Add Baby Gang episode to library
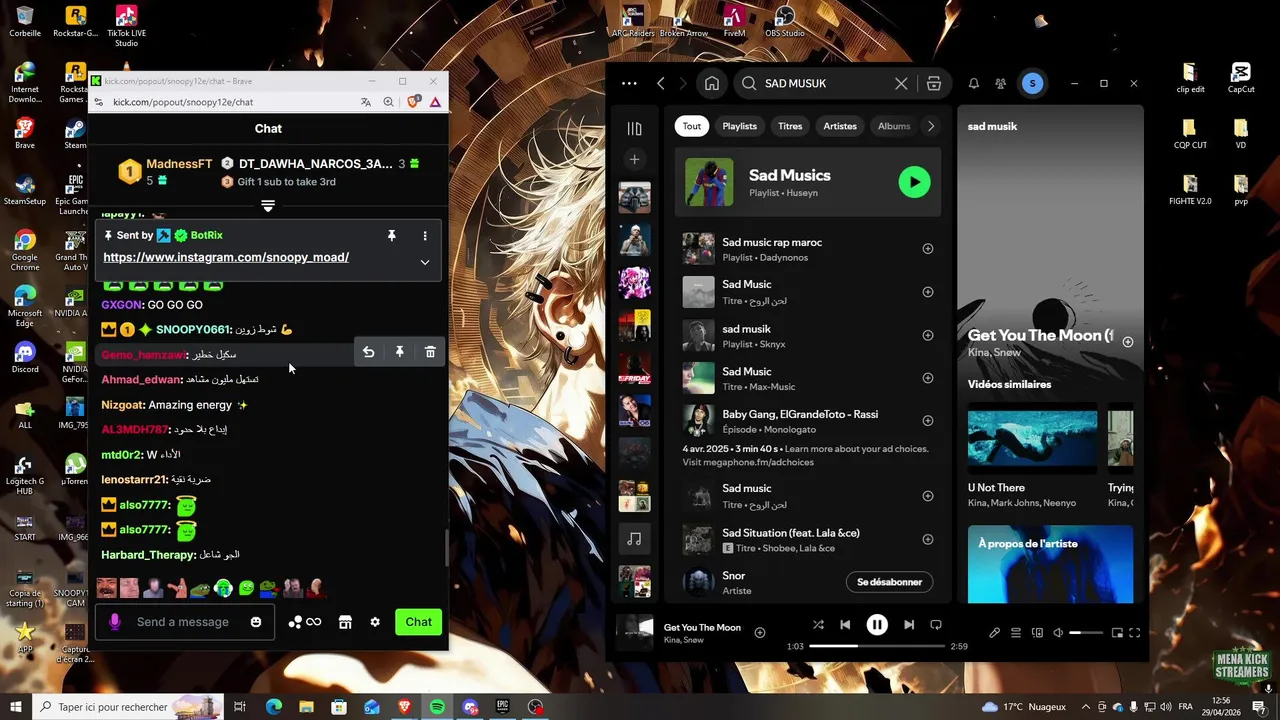1280x720 pixels. point(928,421)
